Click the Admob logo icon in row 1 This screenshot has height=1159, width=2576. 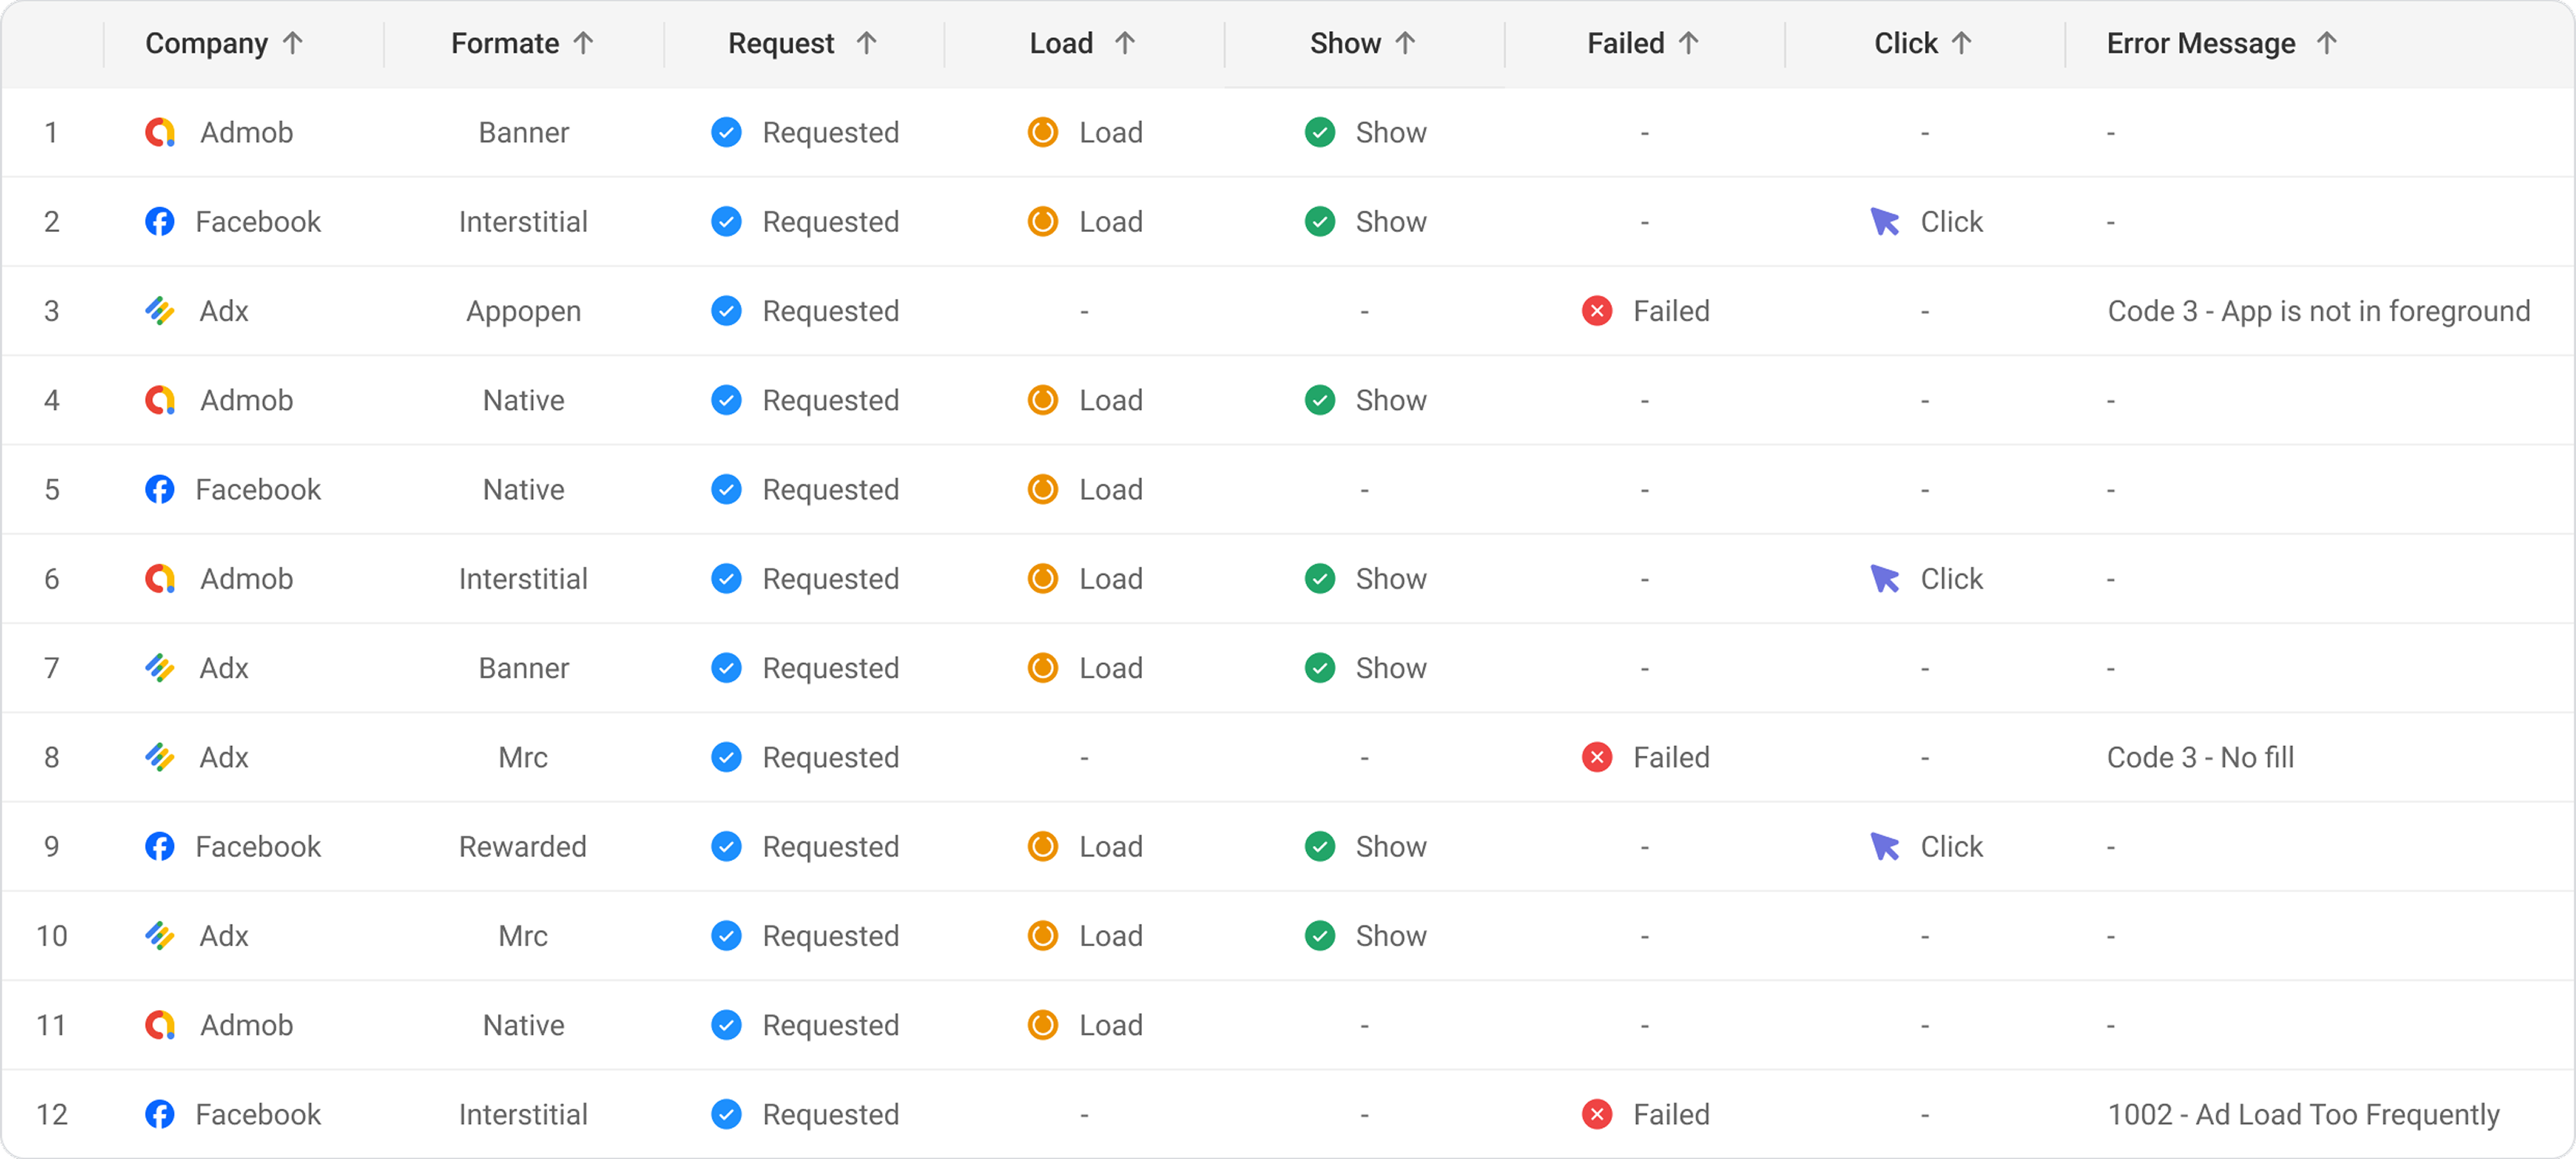point(160,132)
